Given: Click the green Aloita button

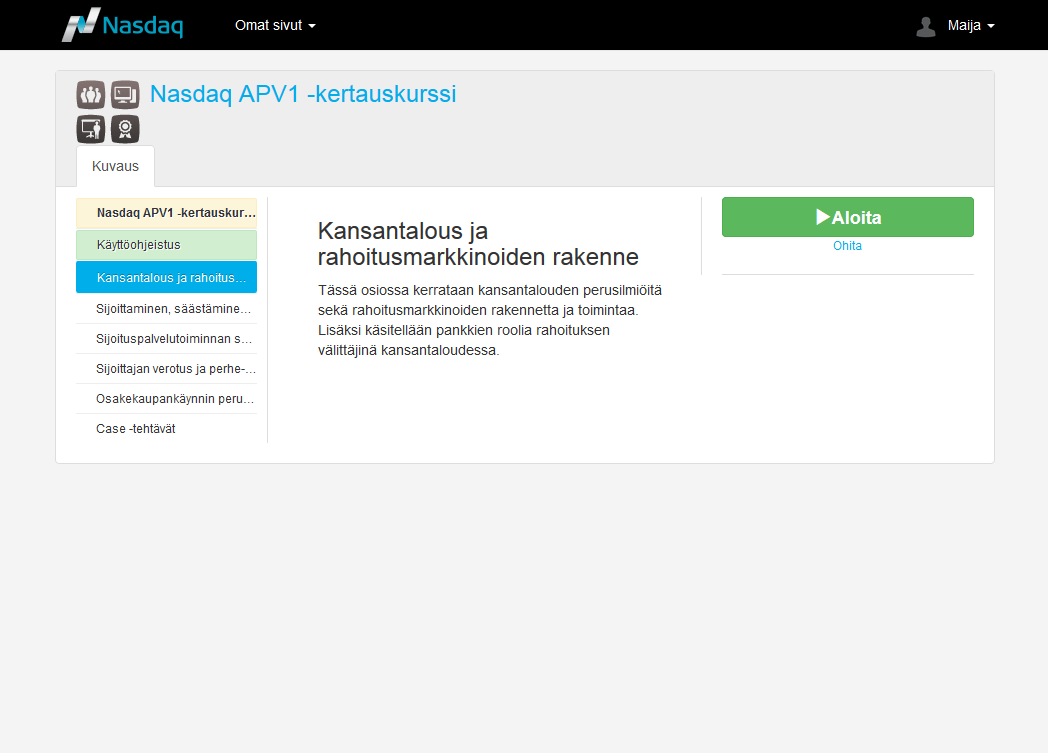Looking at the screenshot, I should click(847, 217).
